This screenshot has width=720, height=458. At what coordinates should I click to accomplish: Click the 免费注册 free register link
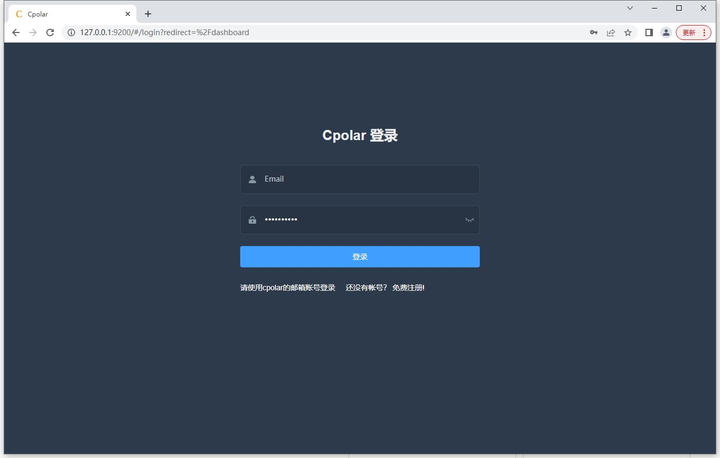408,288
